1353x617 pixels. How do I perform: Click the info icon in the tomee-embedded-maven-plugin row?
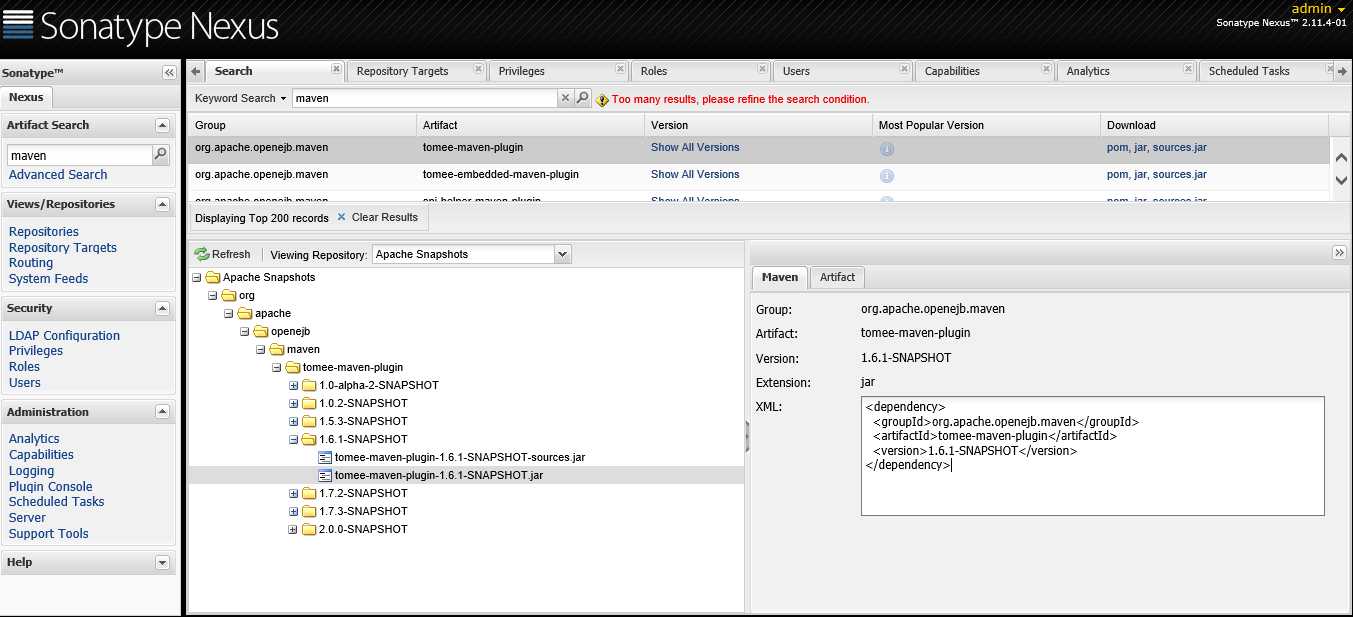pyautogui.click(x=886, y=176)
